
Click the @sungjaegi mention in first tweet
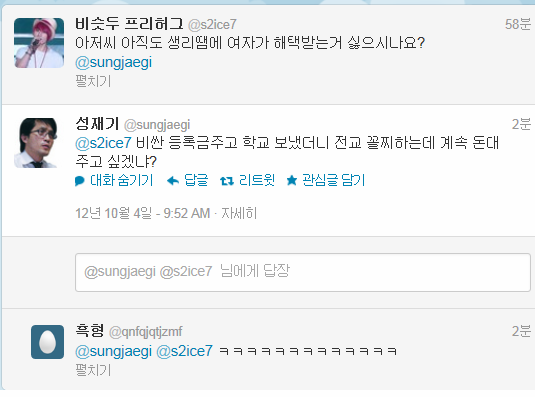click(x=113, y=62)
